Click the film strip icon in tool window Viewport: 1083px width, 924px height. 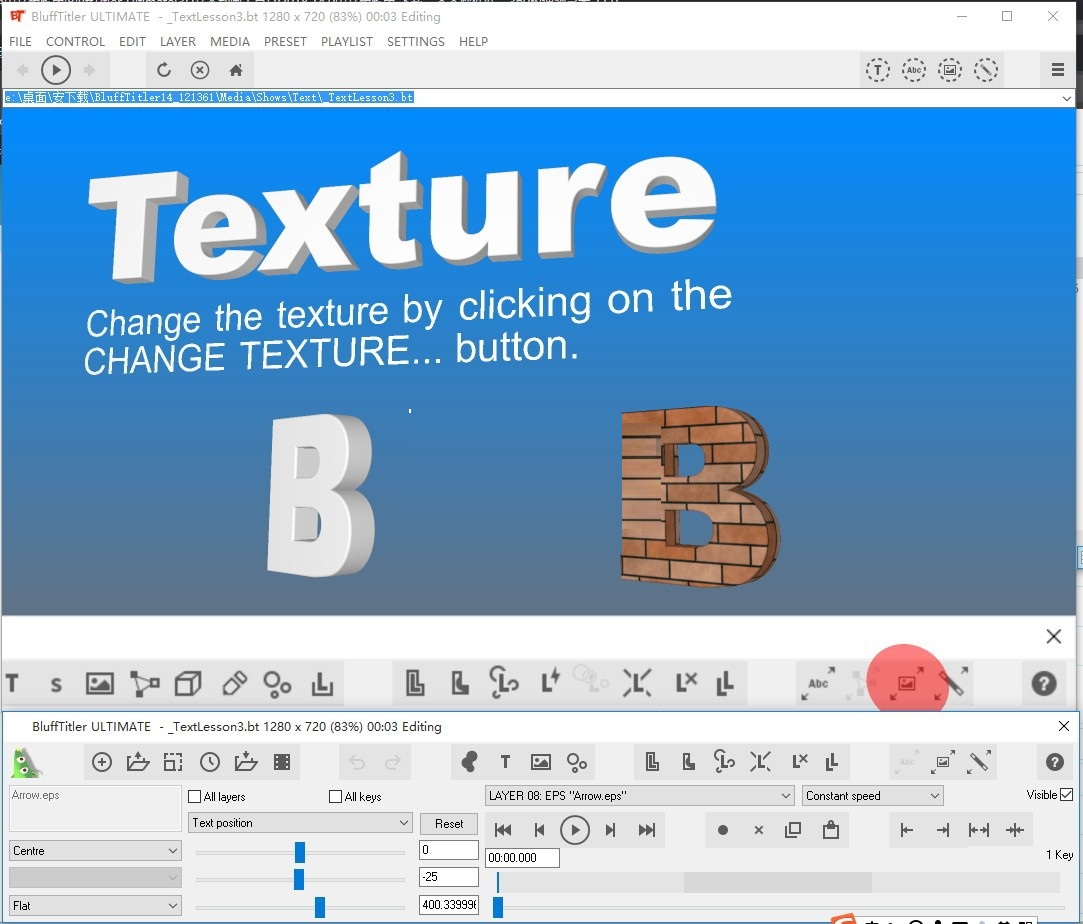(x=282, y=763)
